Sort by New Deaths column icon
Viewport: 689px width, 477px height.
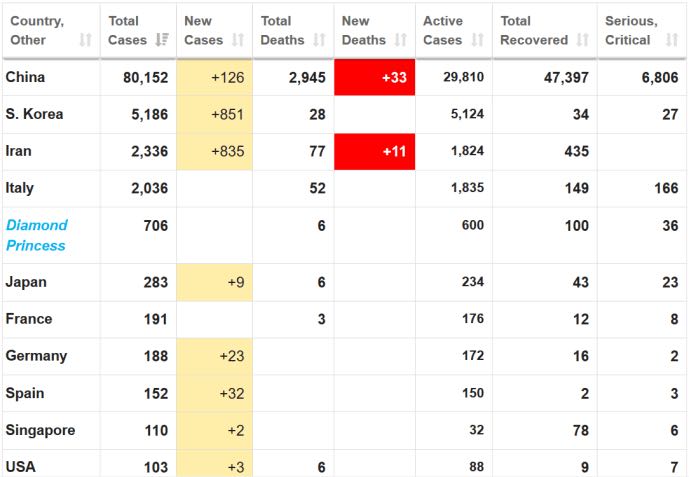[400, 40]
